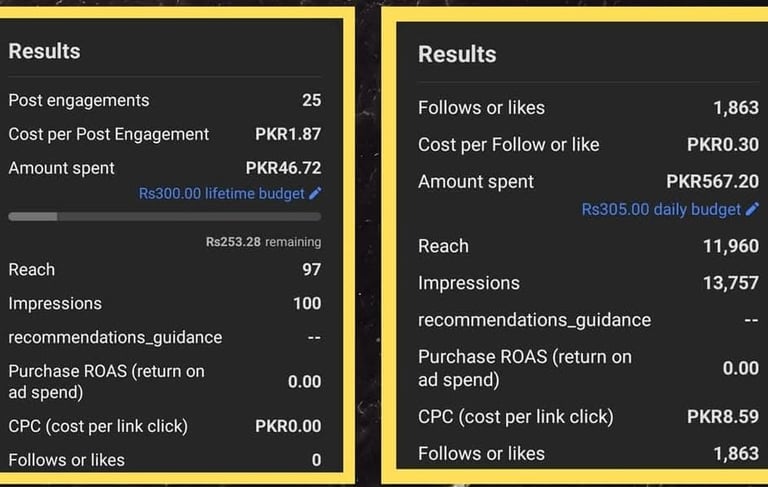
Task: Select Cost per Follow or like row
Action: pyautogui.click(x=588, y=145)
